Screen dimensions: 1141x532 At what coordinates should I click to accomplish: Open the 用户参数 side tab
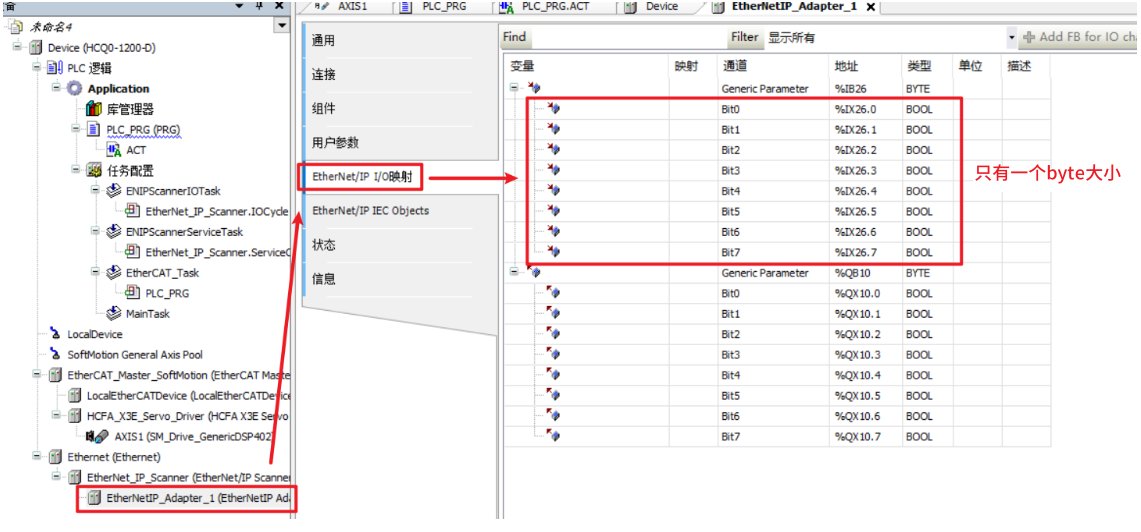click(335, 143)
